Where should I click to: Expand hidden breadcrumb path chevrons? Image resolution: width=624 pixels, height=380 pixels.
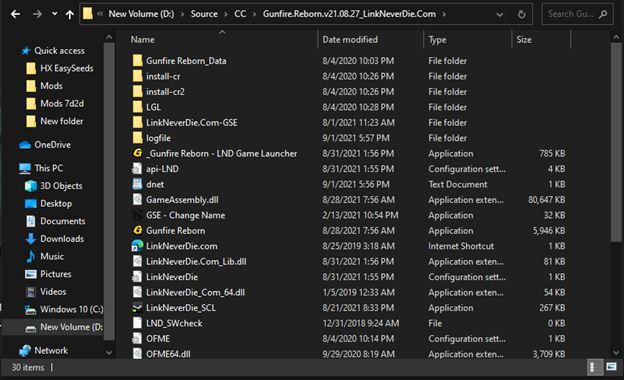100,14
